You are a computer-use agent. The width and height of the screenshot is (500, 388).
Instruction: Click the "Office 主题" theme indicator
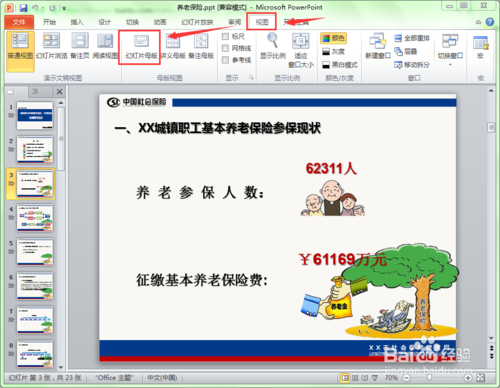pyautogui.click(x=114, y=378)
